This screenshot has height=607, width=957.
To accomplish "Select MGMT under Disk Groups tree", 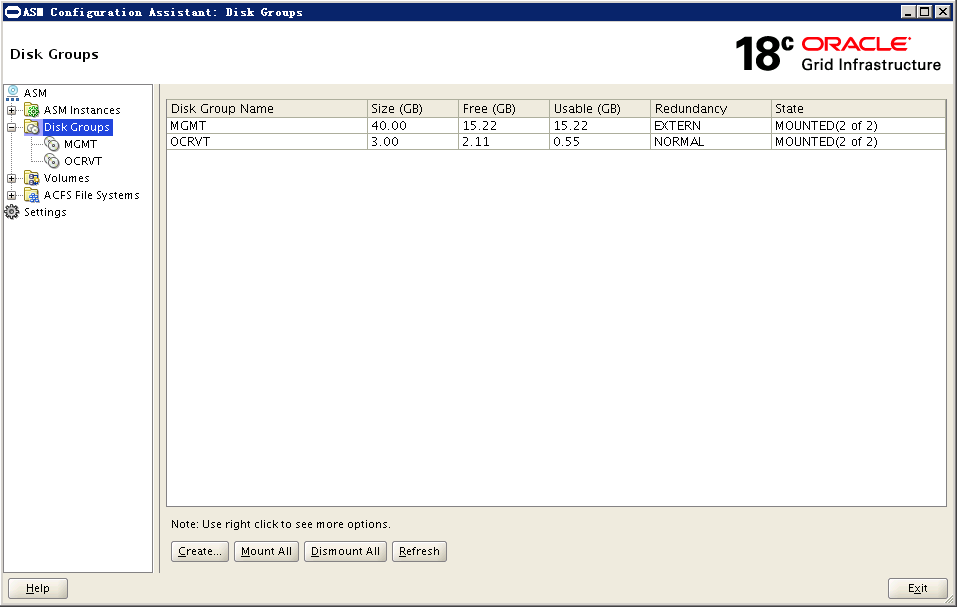I will pos(80,145).
